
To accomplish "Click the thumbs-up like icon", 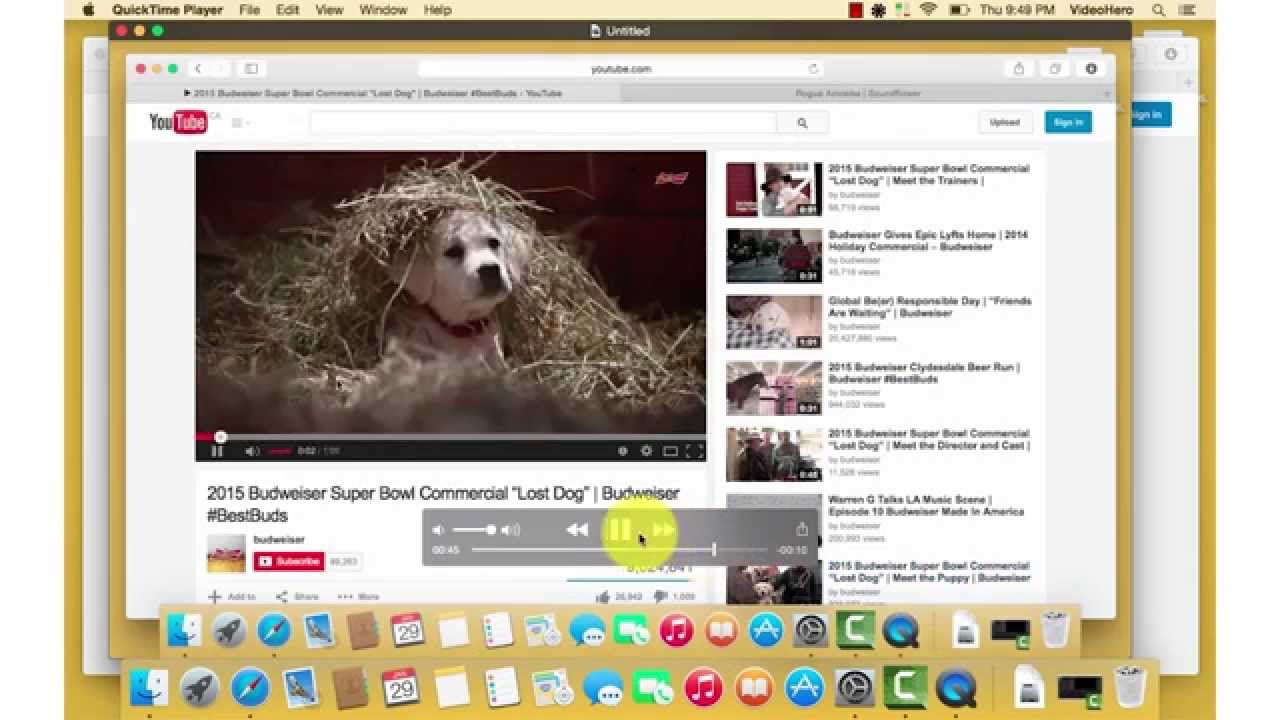I will [602, 597].
